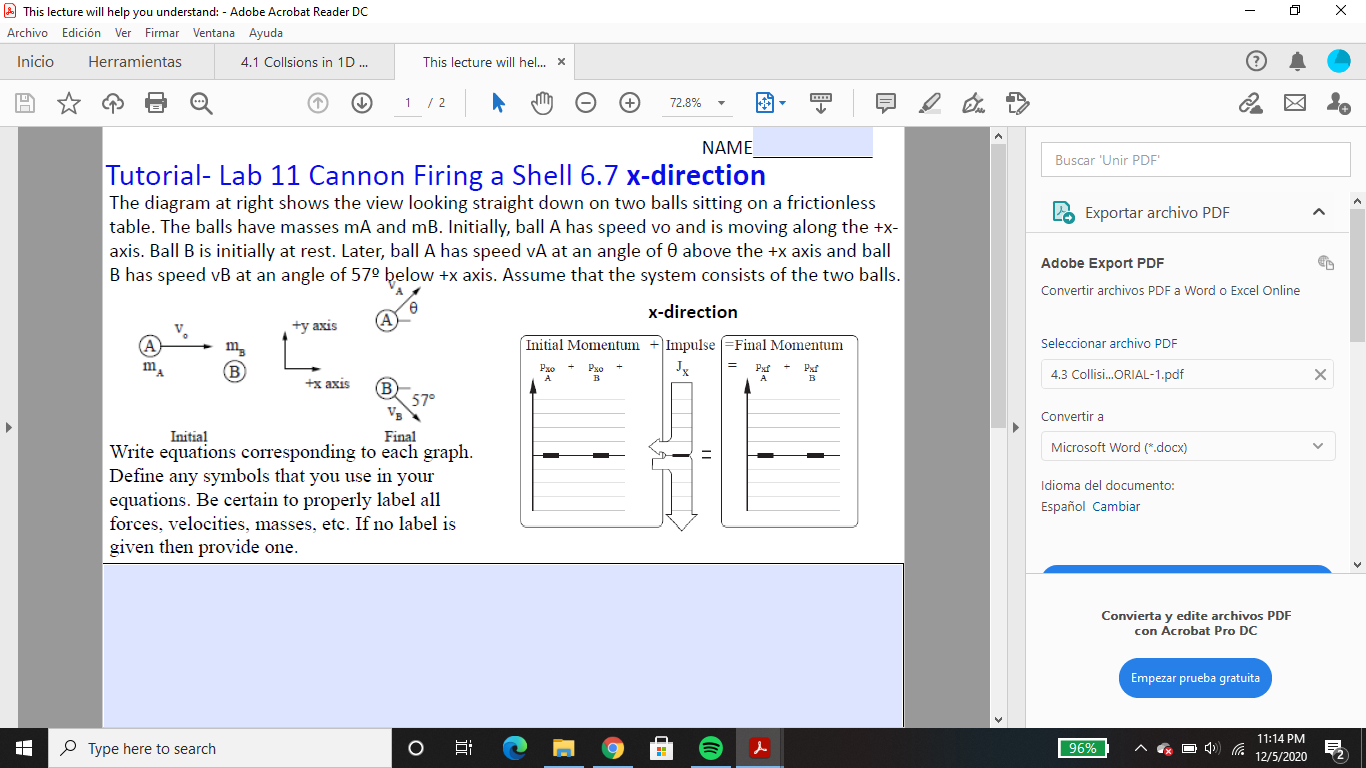Send document via the envelope email icon
The image size is (1366, 768).
1295,103
